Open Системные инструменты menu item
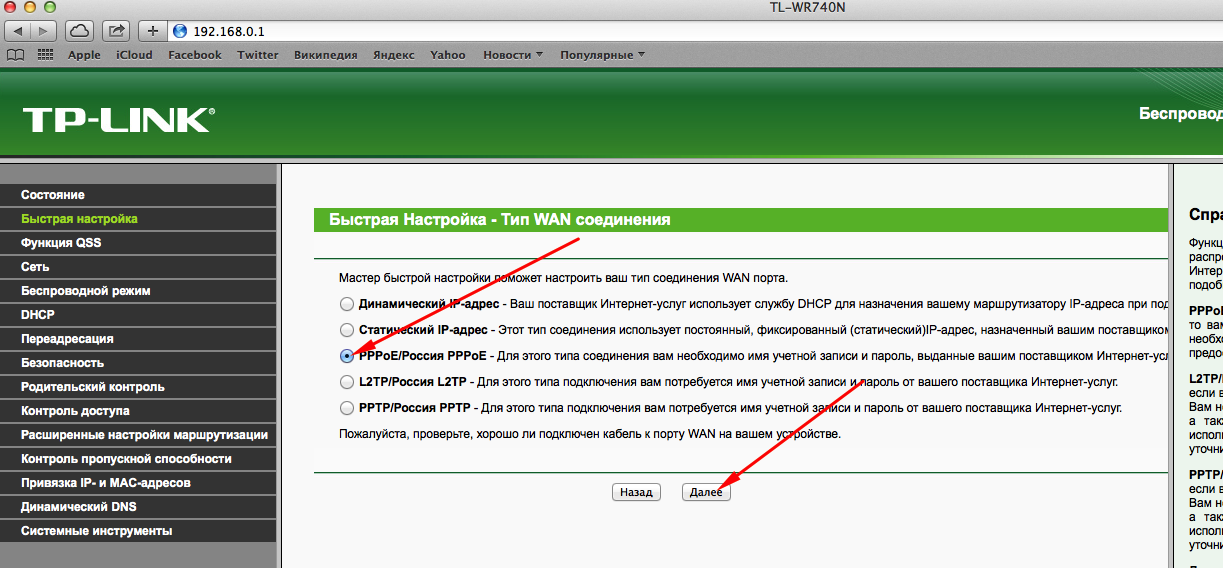The height and width of the screenshot is (568, 1223). click(x=138, y=530)
